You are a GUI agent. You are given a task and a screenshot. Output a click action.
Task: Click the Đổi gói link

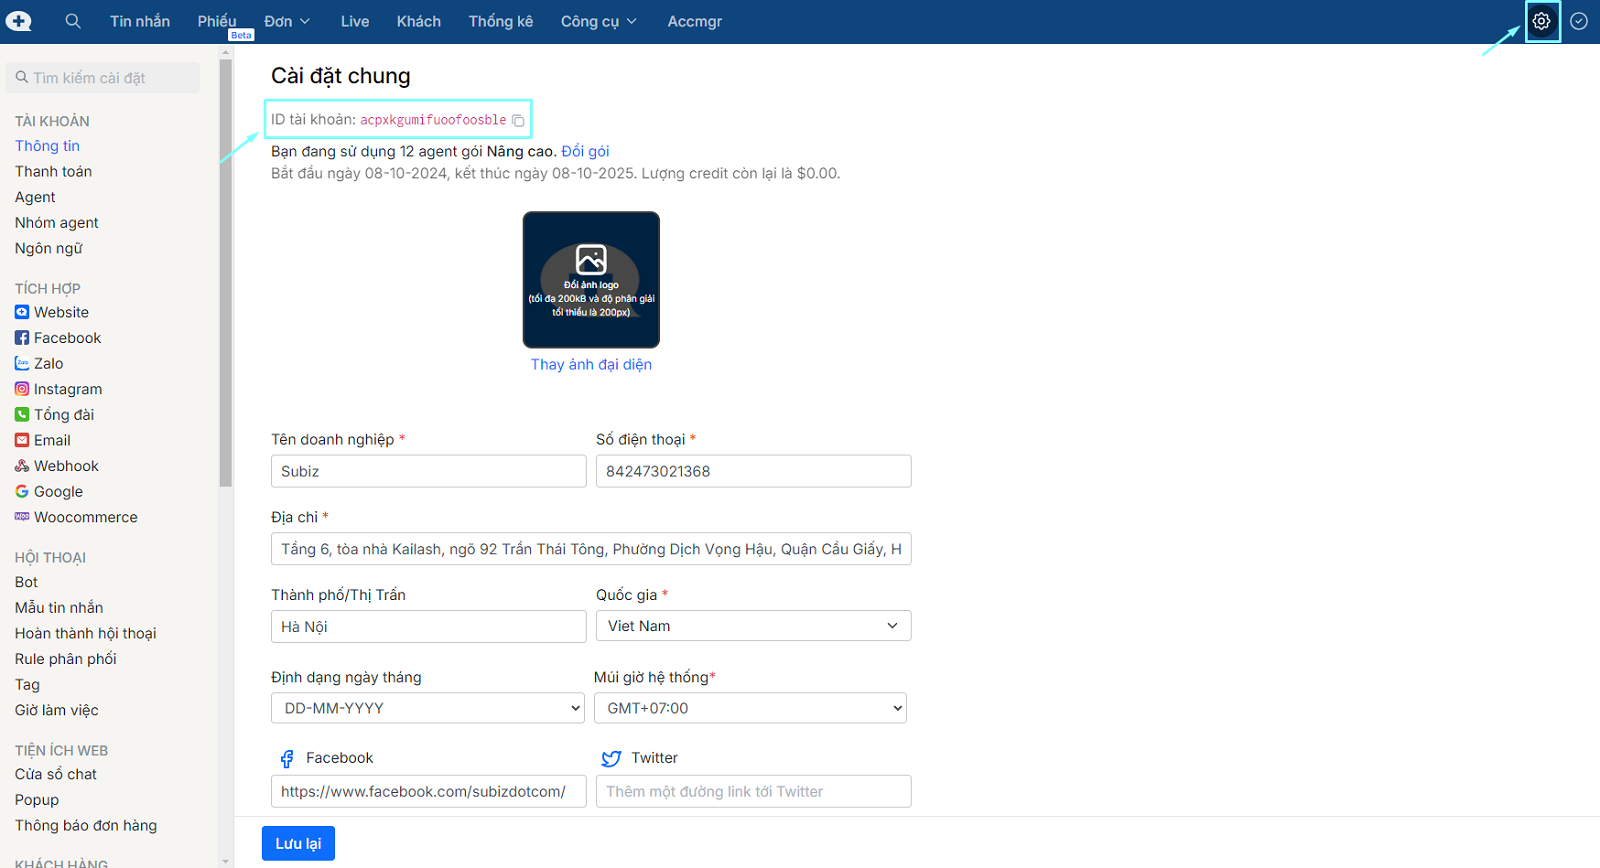(585, 151)
